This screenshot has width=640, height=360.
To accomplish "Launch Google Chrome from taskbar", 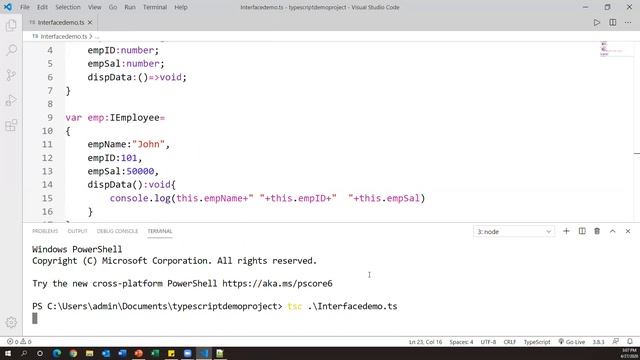I will [x=73, y=353].
